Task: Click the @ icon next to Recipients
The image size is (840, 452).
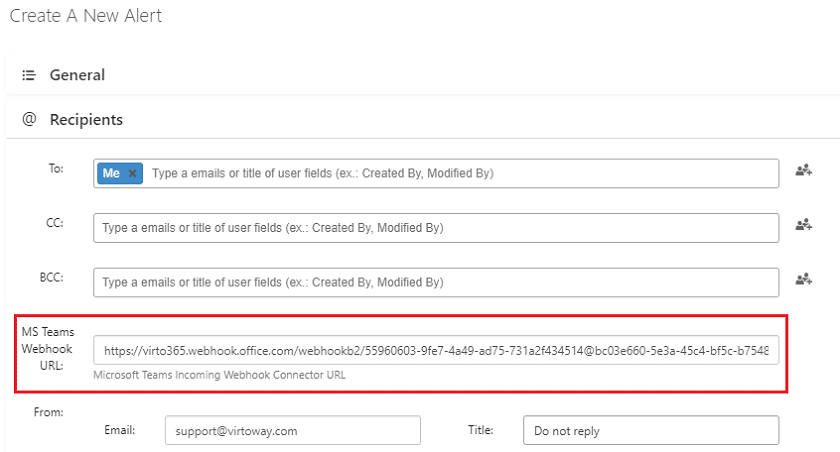Action: (29, 119)
